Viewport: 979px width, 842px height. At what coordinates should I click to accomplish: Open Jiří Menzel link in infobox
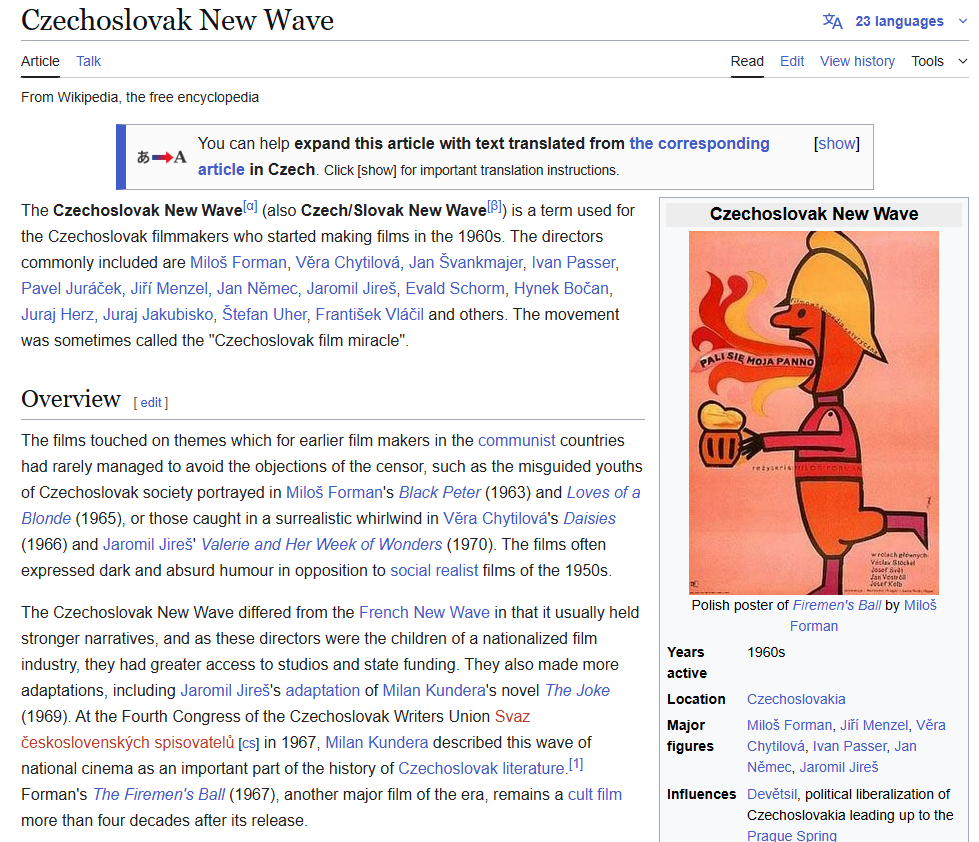click(874, 725)
